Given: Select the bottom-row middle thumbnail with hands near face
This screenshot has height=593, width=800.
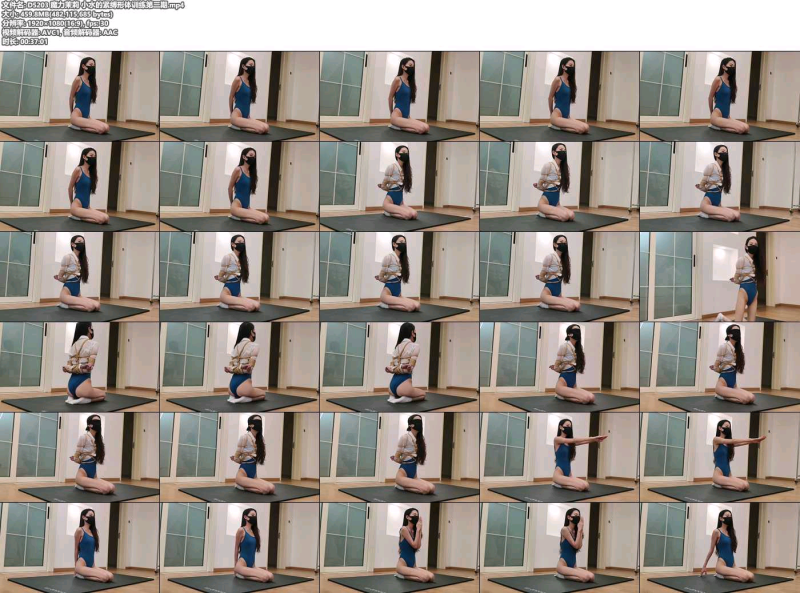Looking at the screenshot, I should click(399, 548).
